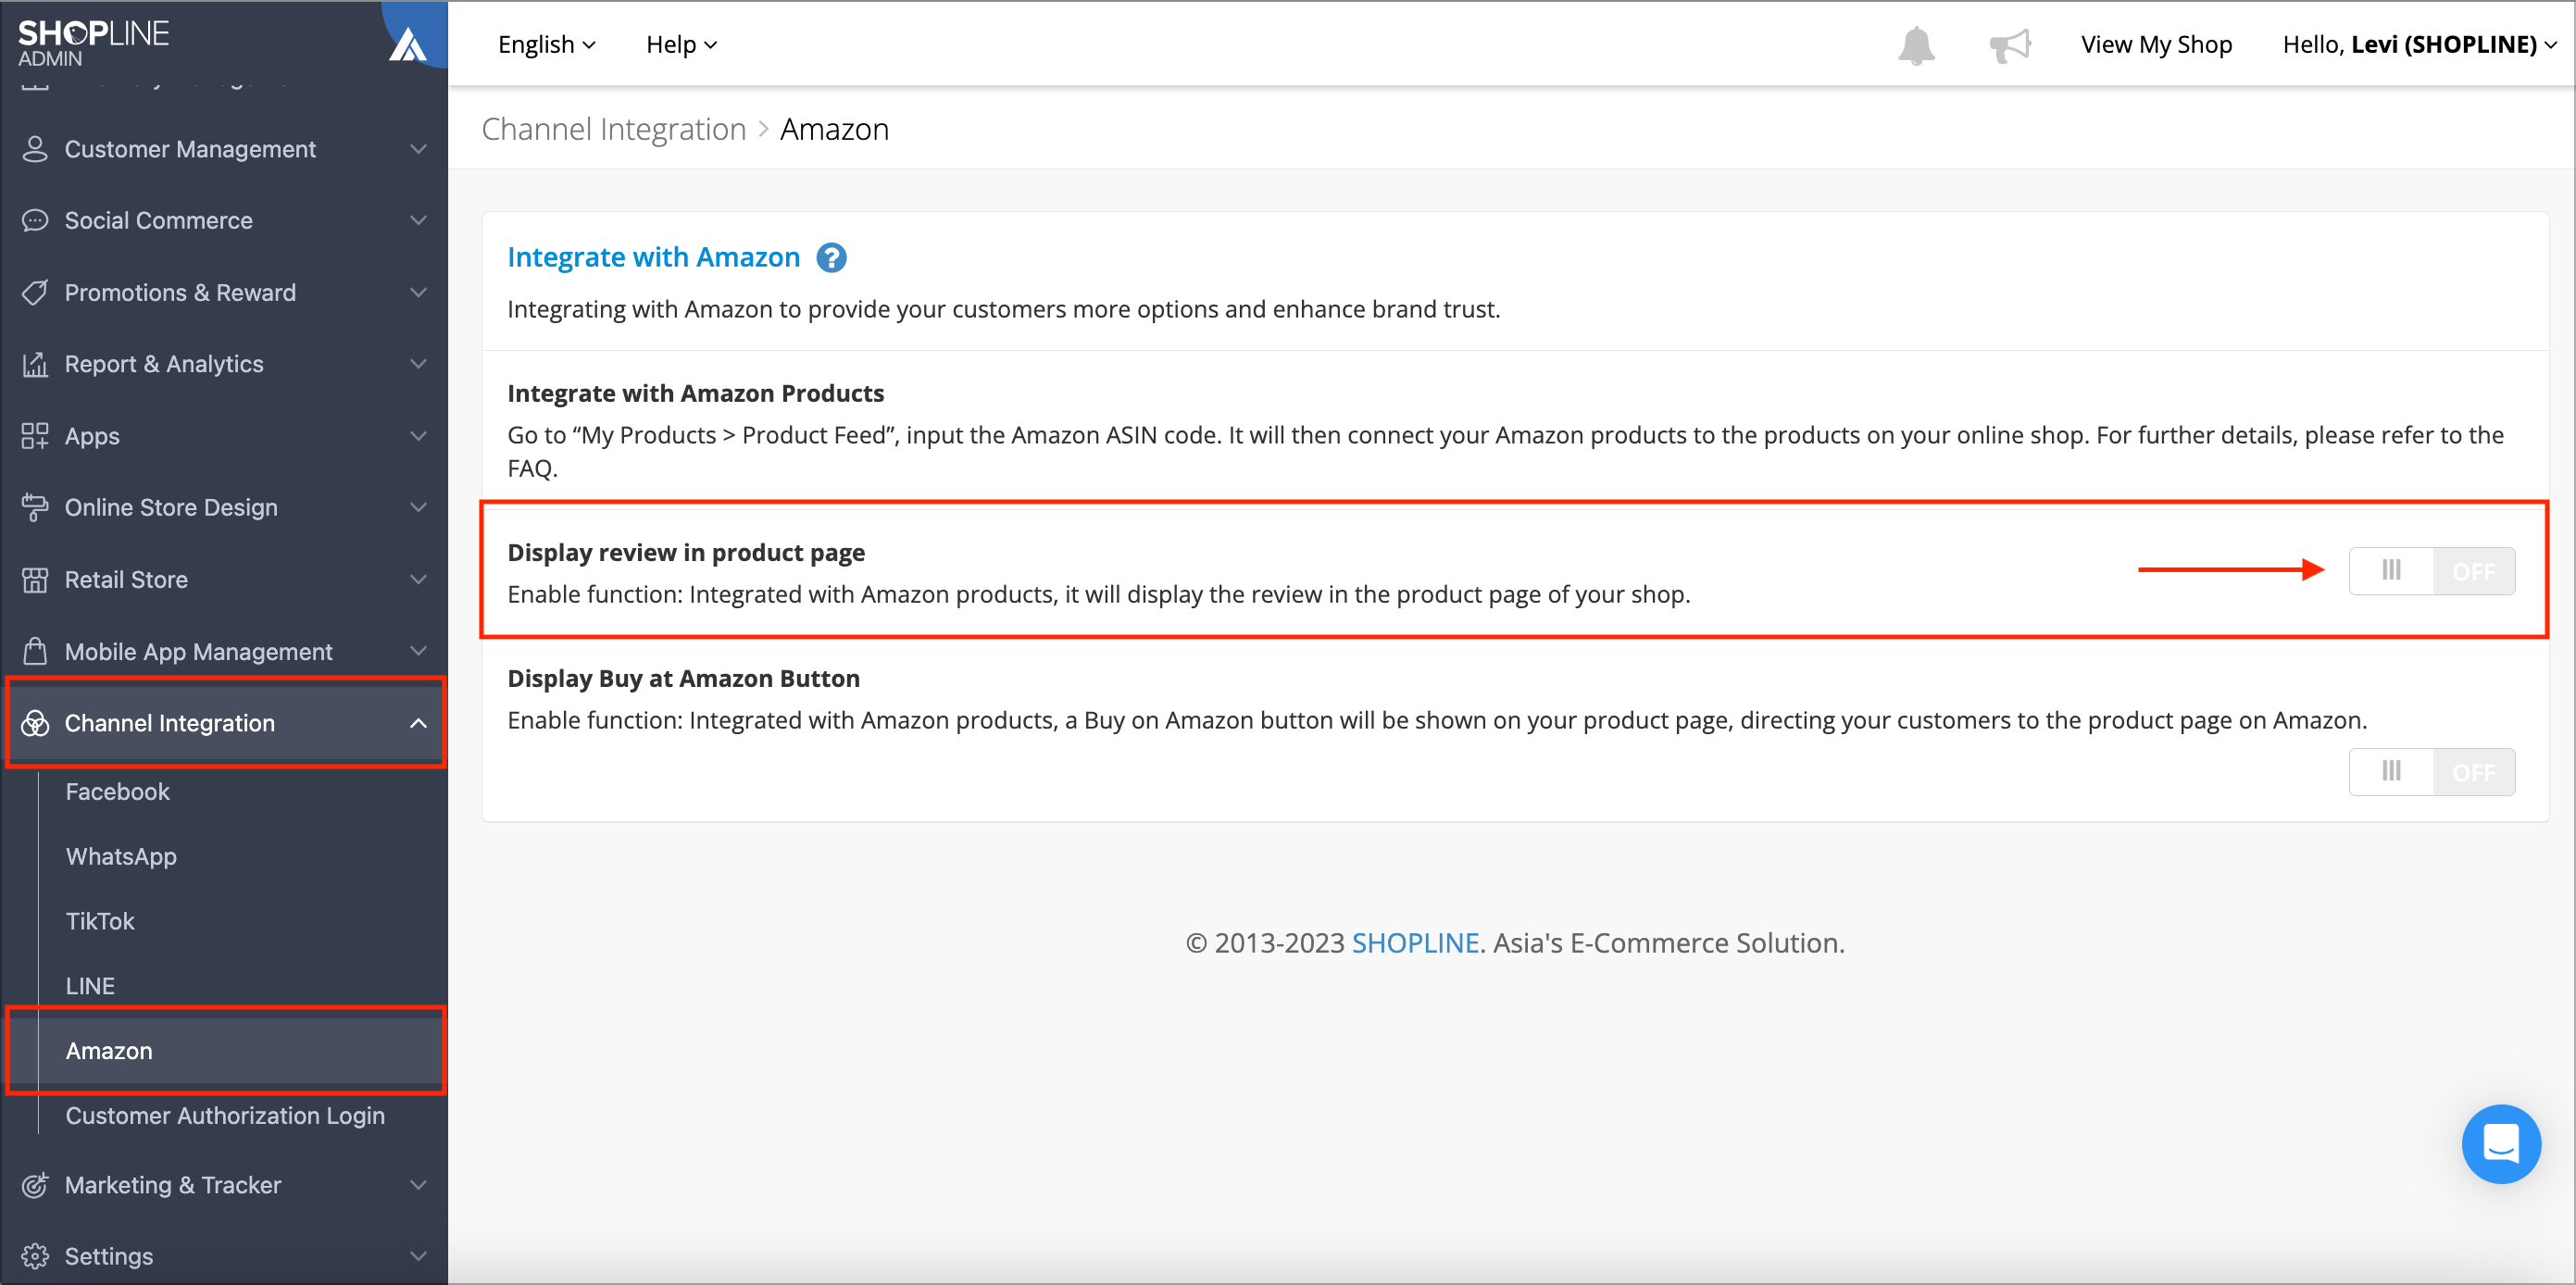Open the live chat bubble
Image resolution: width=2576 pixels, height=1285 pixels.
pos(2500,1143)
